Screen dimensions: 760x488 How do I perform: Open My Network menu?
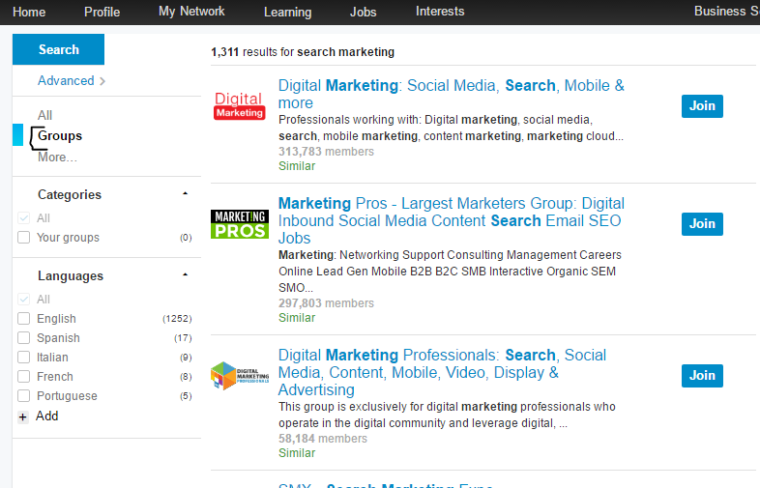pos(191,11)
